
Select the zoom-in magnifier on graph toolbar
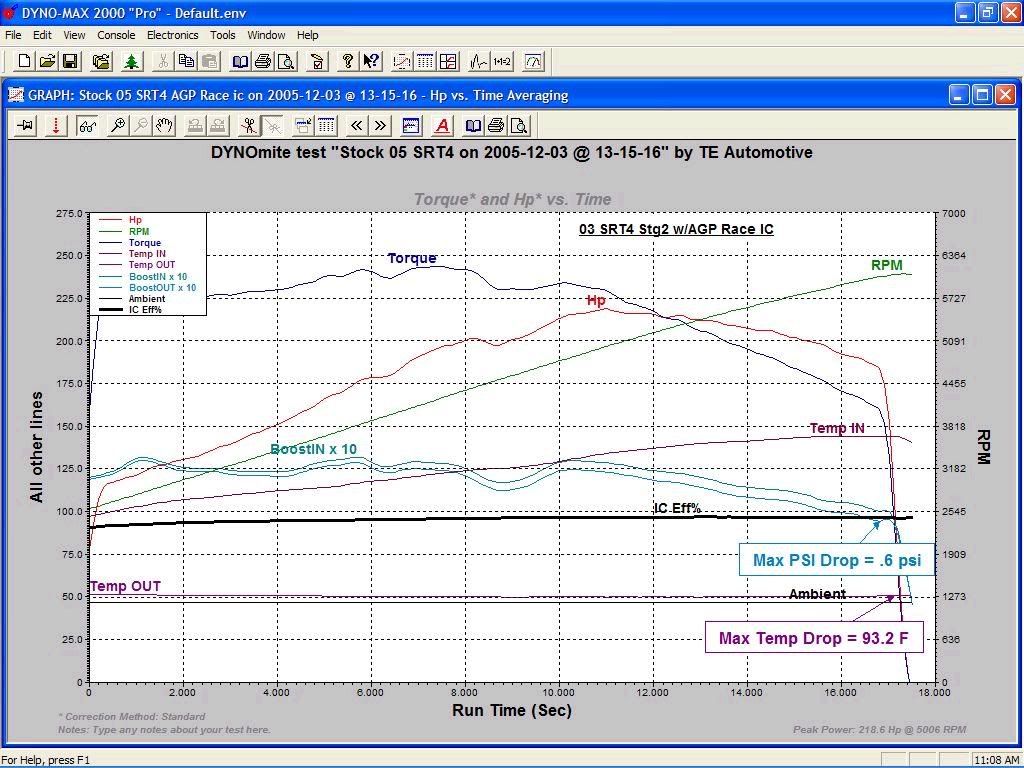(x=118, y=125)
